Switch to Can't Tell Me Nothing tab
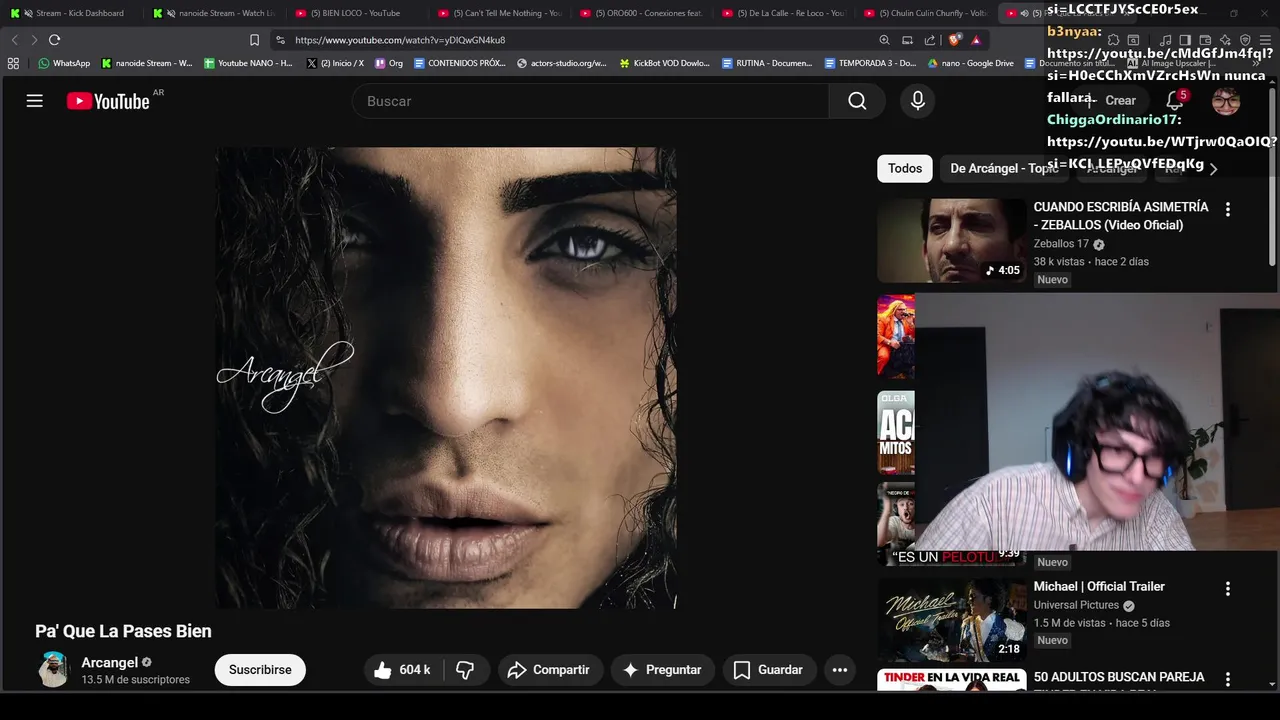The image size is (1280, 720). coord(500,13)
